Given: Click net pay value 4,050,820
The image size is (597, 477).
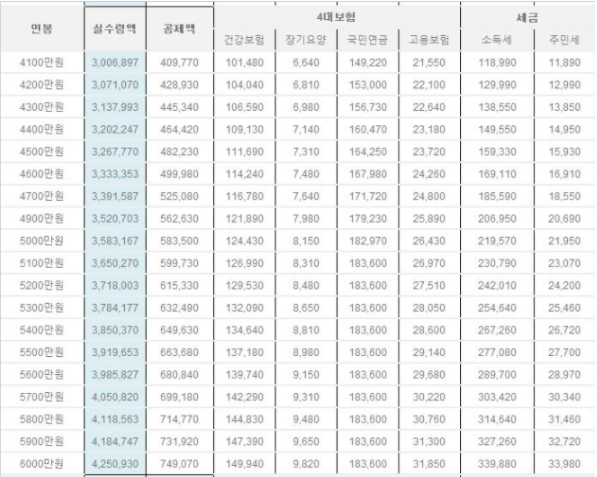Looking at the screenshot, I should (115, 397).
